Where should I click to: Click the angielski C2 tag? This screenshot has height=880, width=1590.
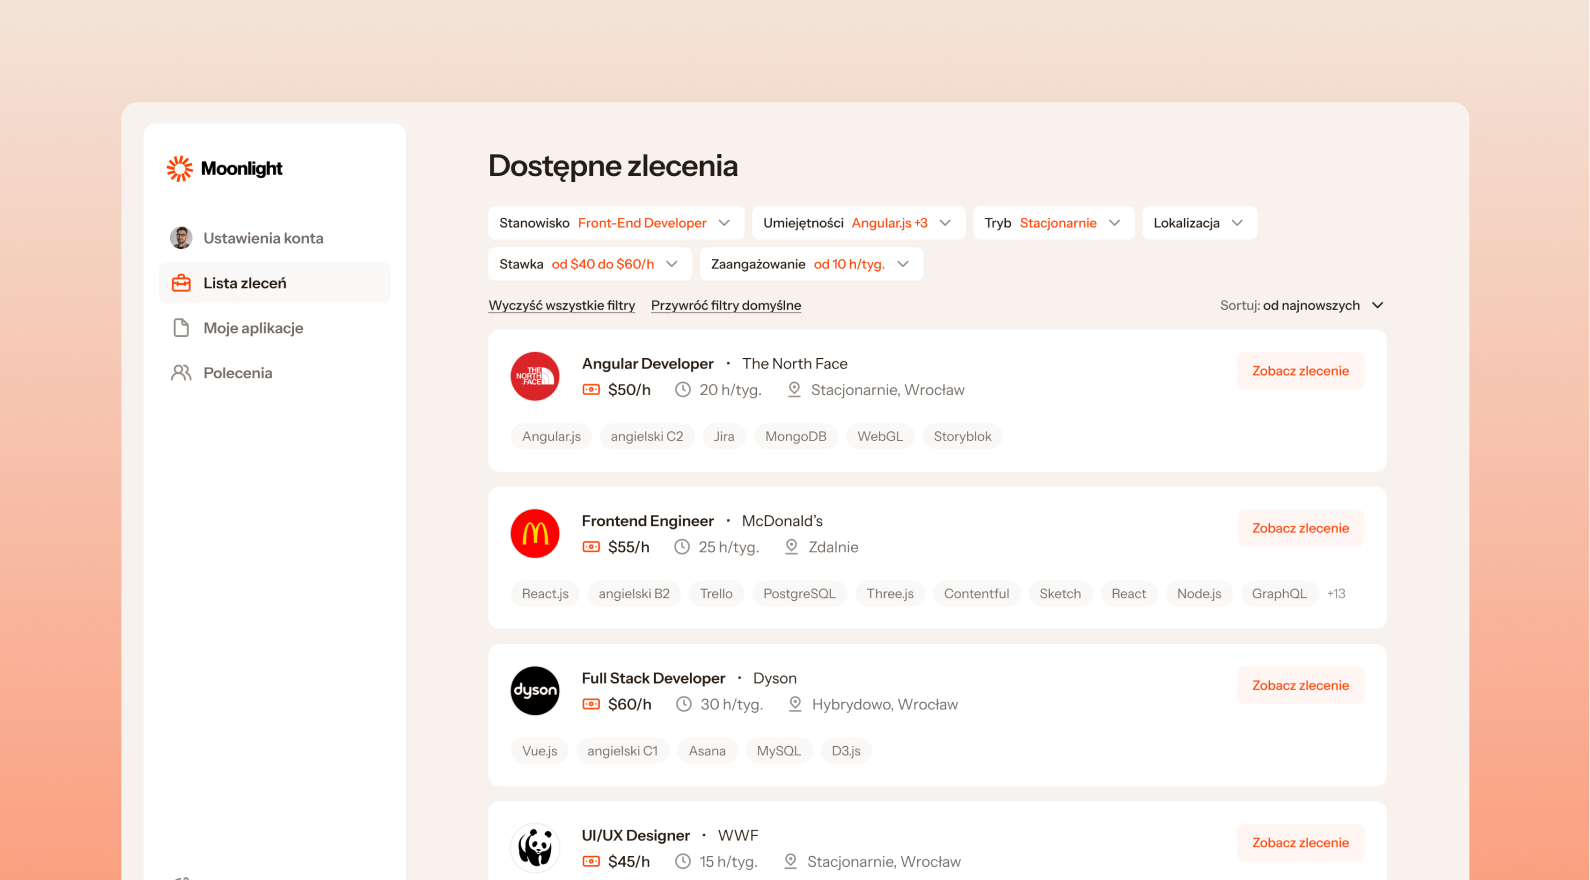(x=647, y=437)
